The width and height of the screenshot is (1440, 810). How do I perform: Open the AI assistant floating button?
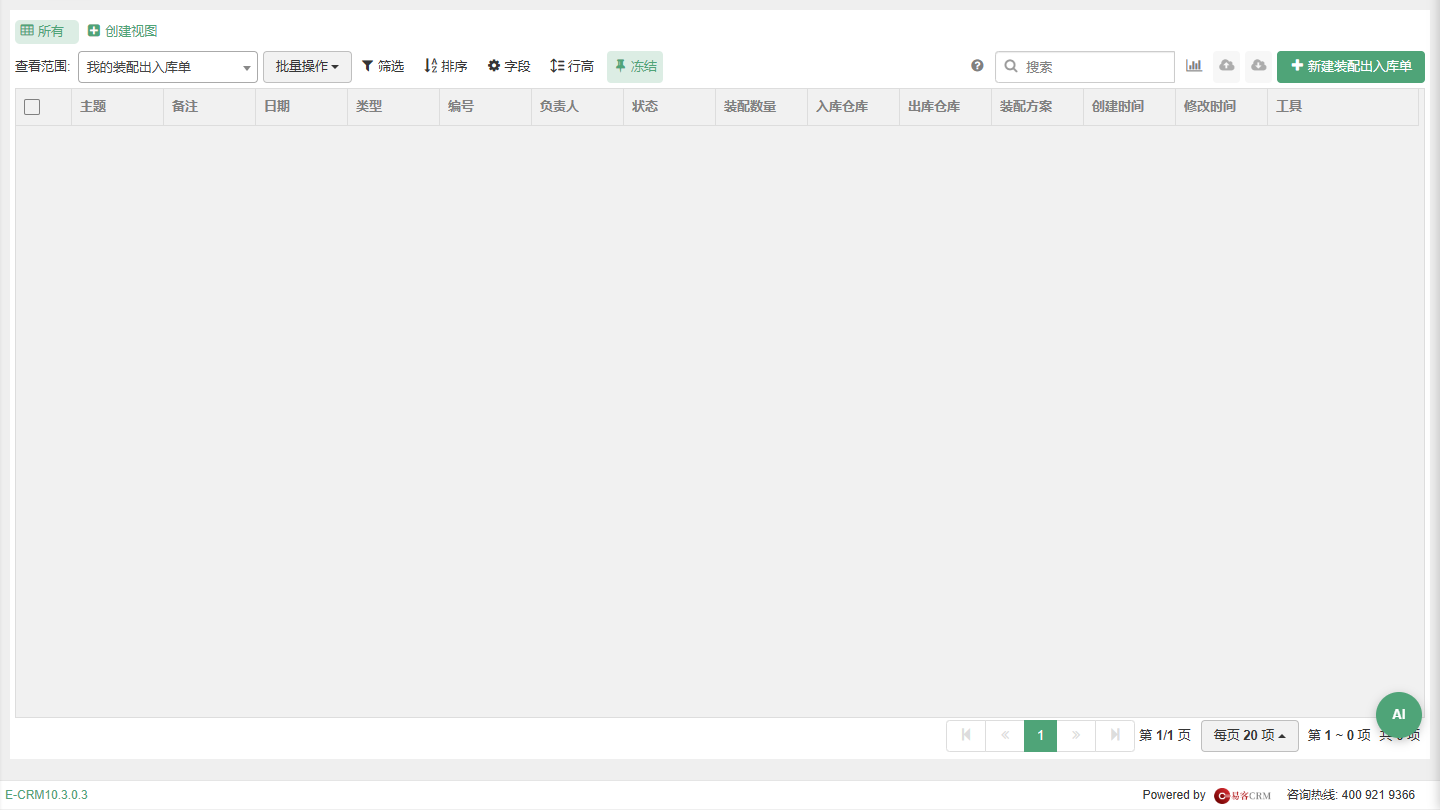(x=1398, y=715)
